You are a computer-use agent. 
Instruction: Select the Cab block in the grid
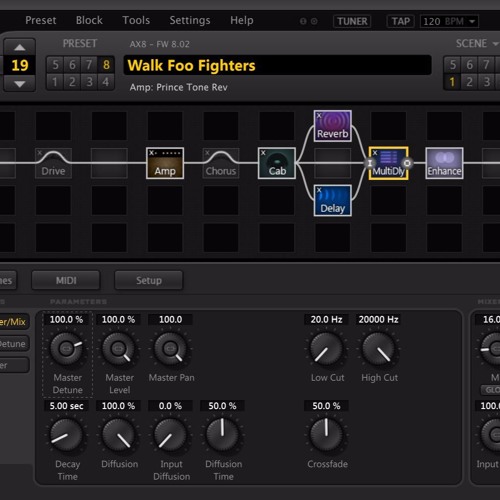click(x=277, y=163)
